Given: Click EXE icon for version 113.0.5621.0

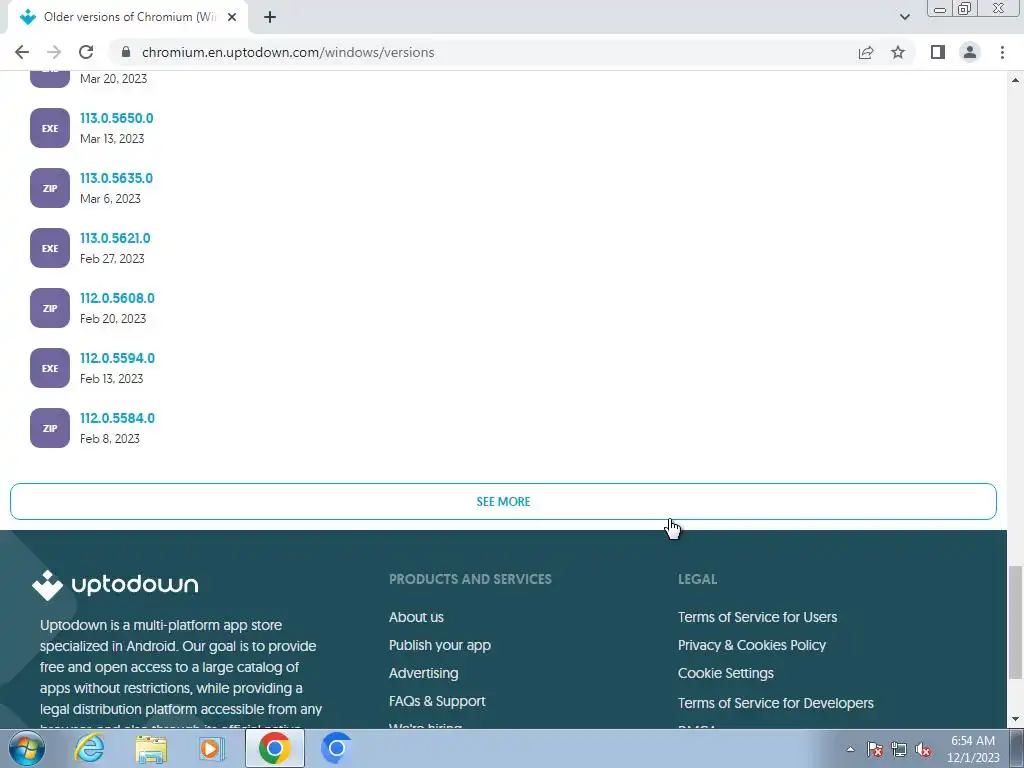Looking at the screenshot, I should (50, 248).
